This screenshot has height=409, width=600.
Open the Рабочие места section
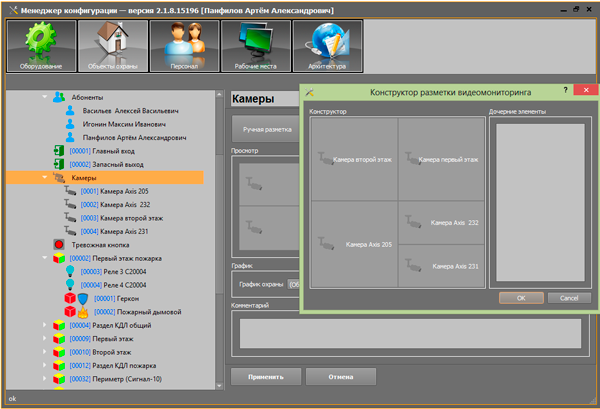pos(255,45)
